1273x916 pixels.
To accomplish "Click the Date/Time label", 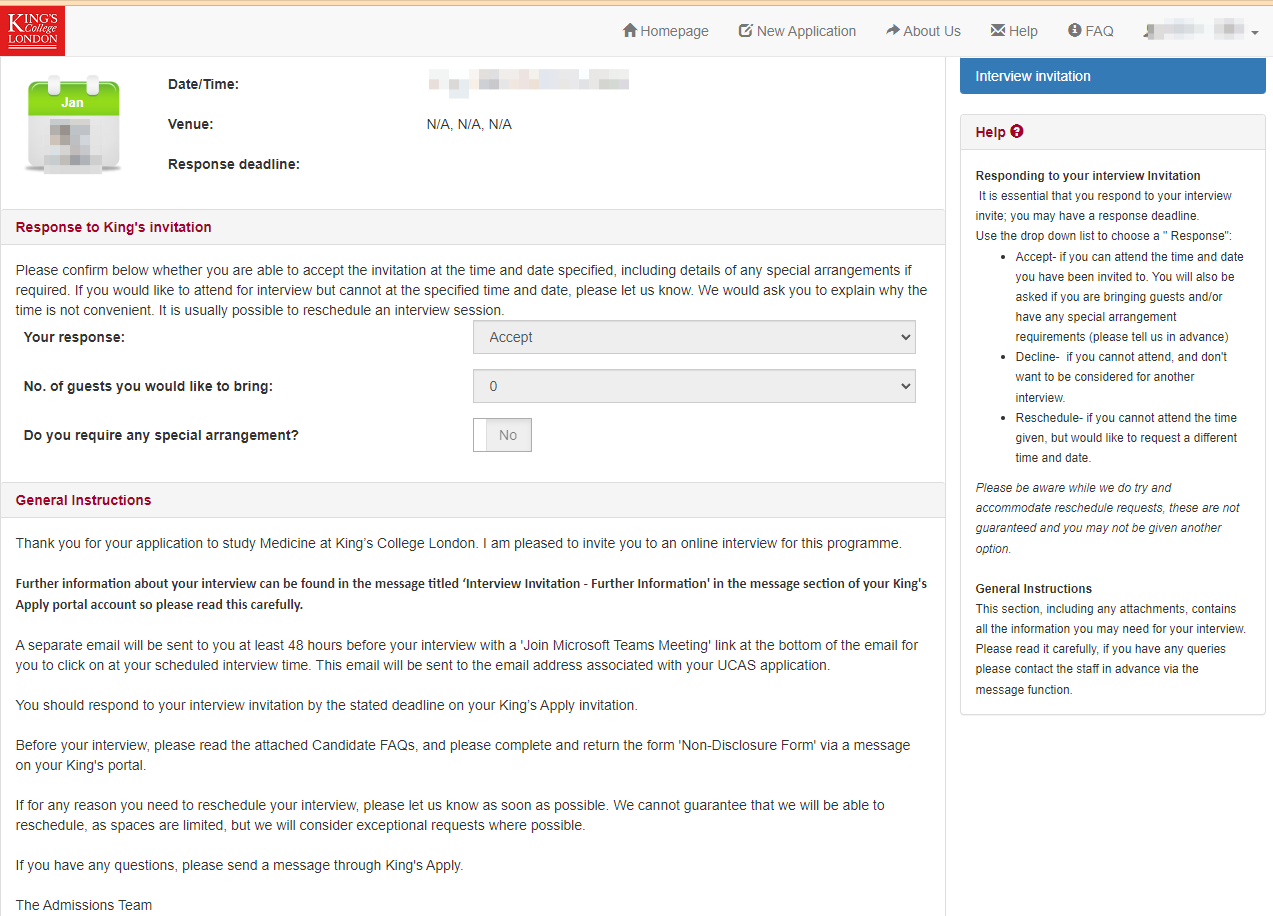I will (203, 85).
